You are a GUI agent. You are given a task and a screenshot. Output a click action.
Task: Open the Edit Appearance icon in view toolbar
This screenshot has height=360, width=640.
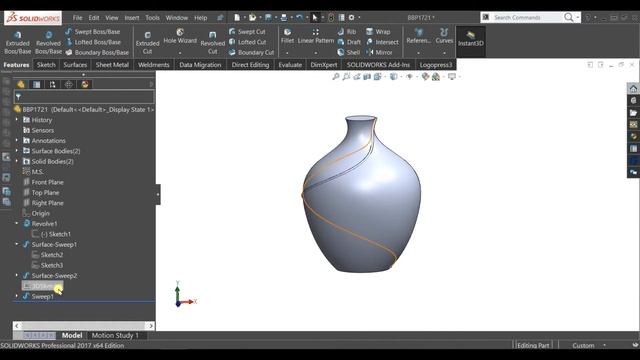click(x=425, y=76)
